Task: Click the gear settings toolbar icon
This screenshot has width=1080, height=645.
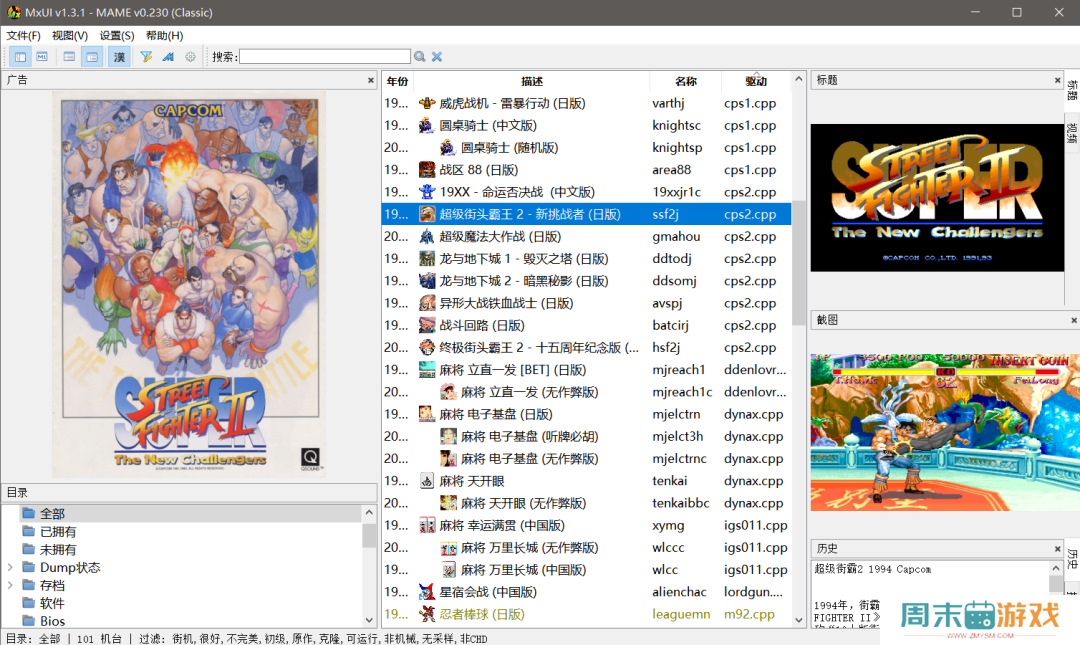Action: [x=190, y=57]
